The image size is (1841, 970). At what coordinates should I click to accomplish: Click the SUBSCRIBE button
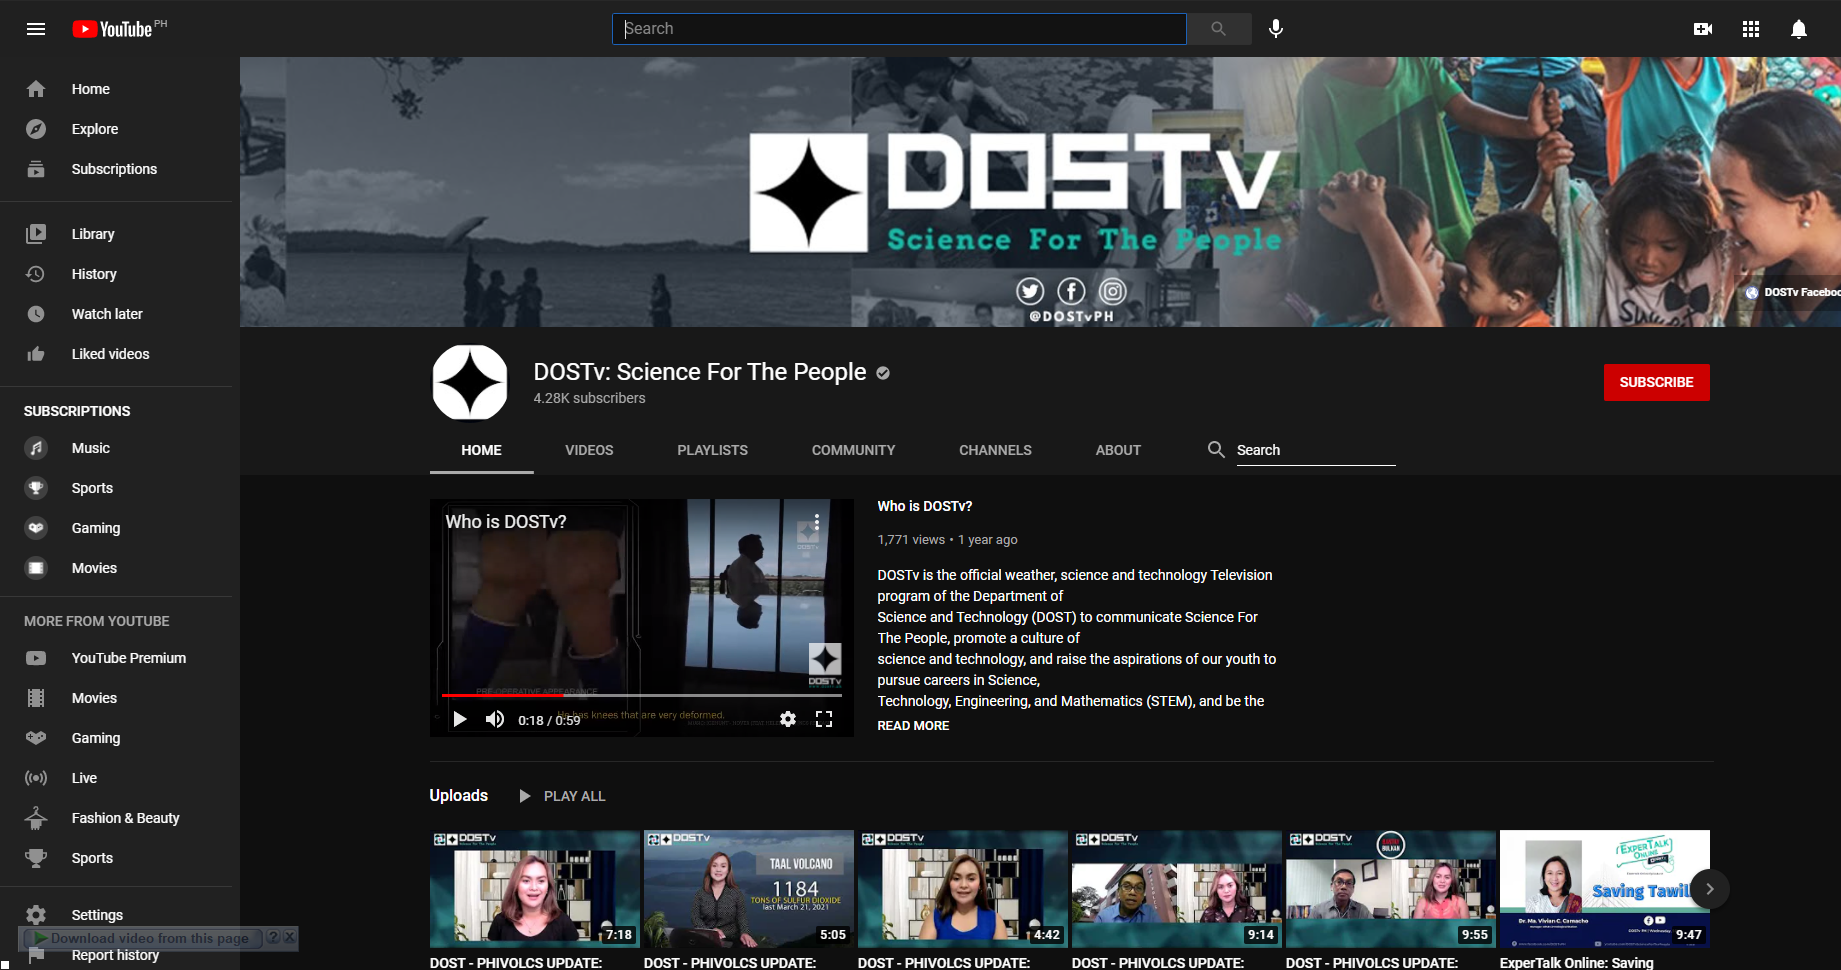click(x=1656, y=382)
